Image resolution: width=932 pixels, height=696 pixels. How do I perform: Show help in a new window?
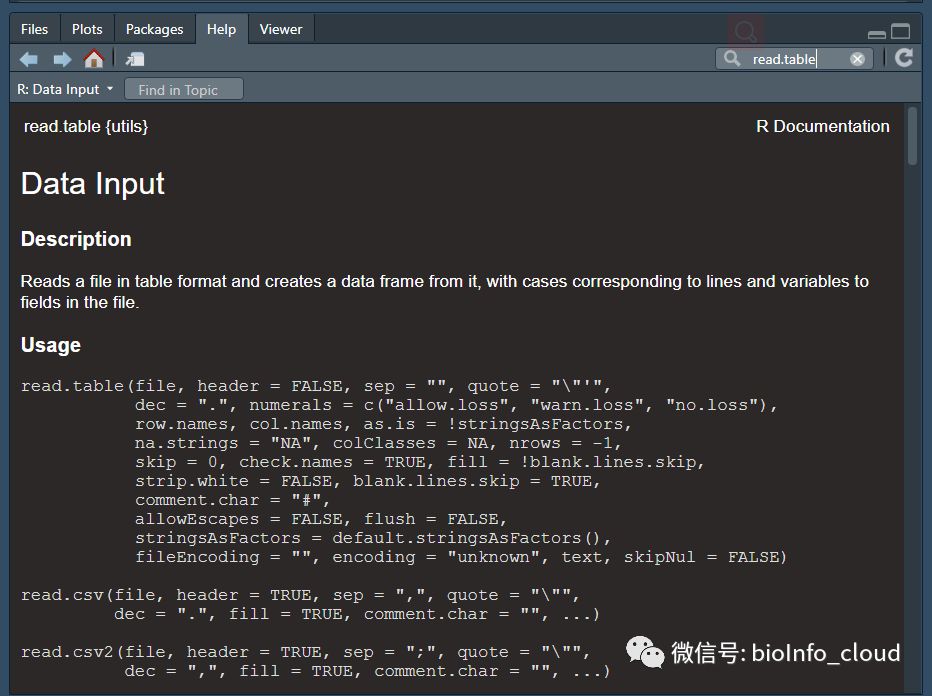135,59
